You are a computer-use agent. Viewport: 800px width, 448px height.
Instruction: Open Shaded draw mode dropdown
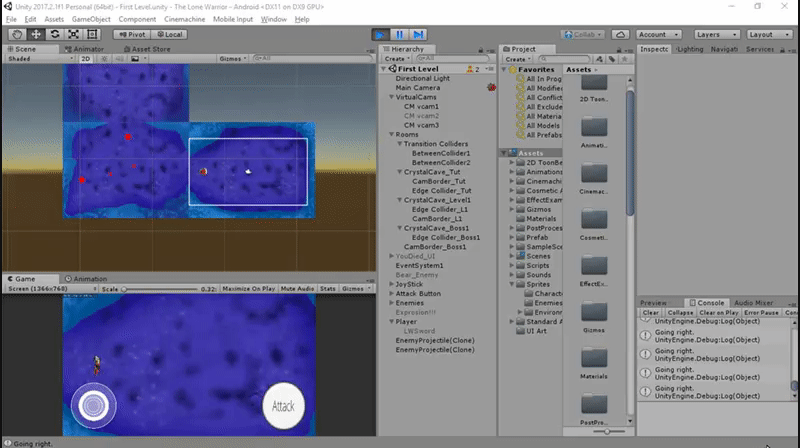(41, 59)
